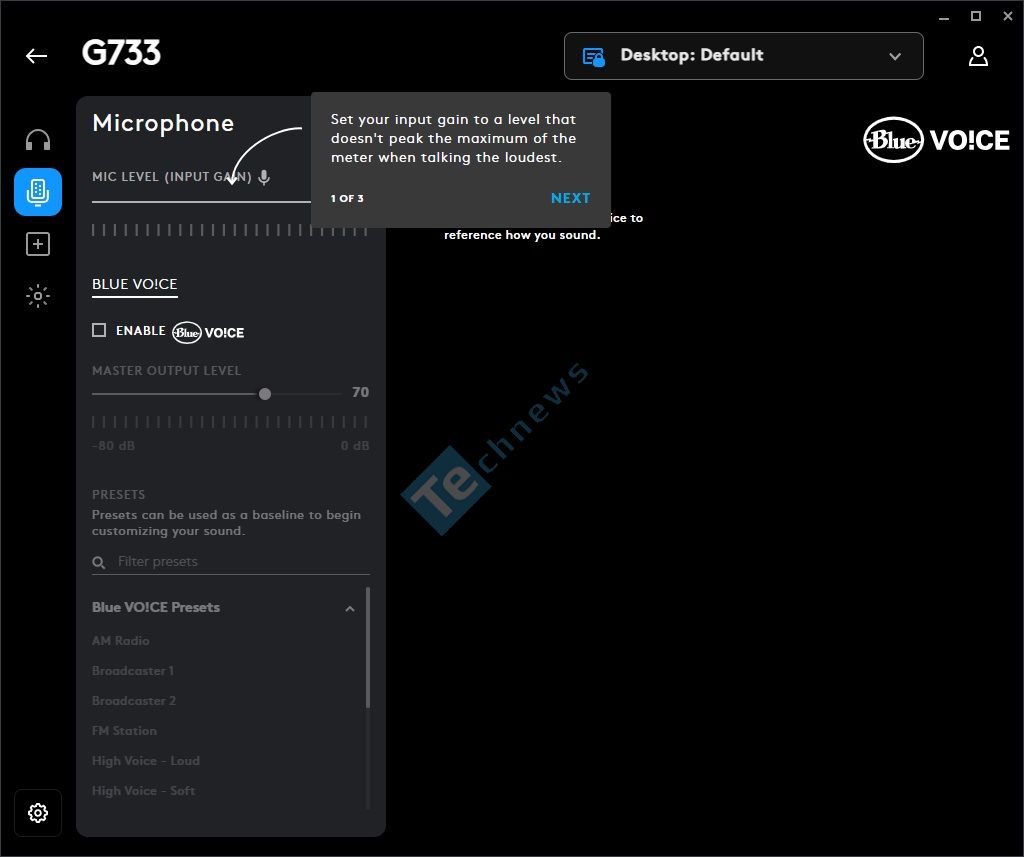Select the Broadcaster 2 preset
Screen dimensions: 1024x857
pos(134,701)
